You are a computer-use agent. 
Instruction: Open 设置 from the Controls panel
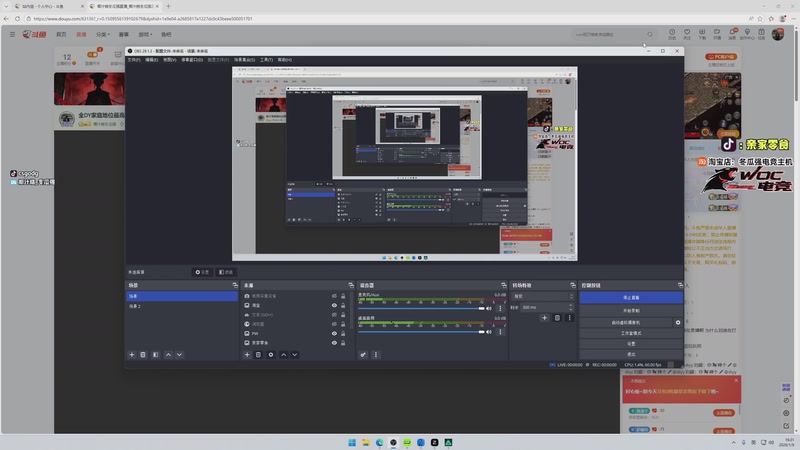pos(631,344)
